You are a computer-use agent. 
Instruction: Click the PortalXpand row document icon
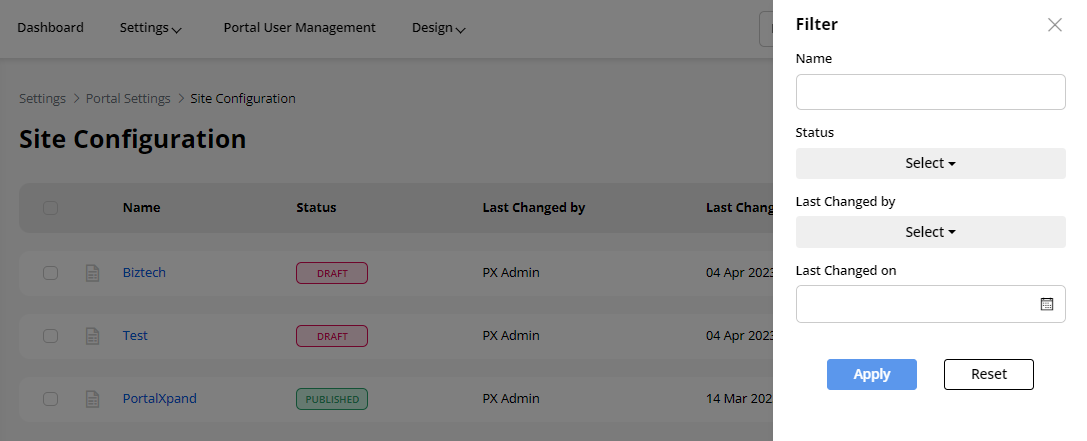click(92, 399)
